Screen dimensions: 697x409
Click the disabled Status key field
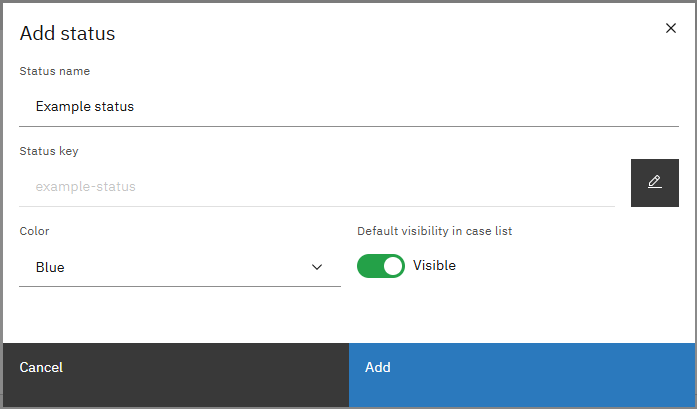tap(316, 186)
